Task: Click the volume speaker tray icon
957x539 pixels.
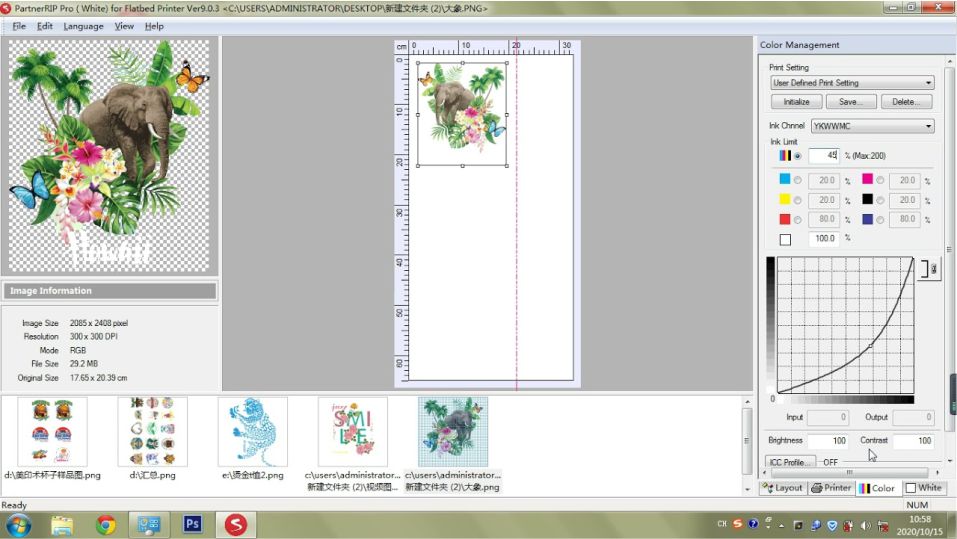Action: 865,524
